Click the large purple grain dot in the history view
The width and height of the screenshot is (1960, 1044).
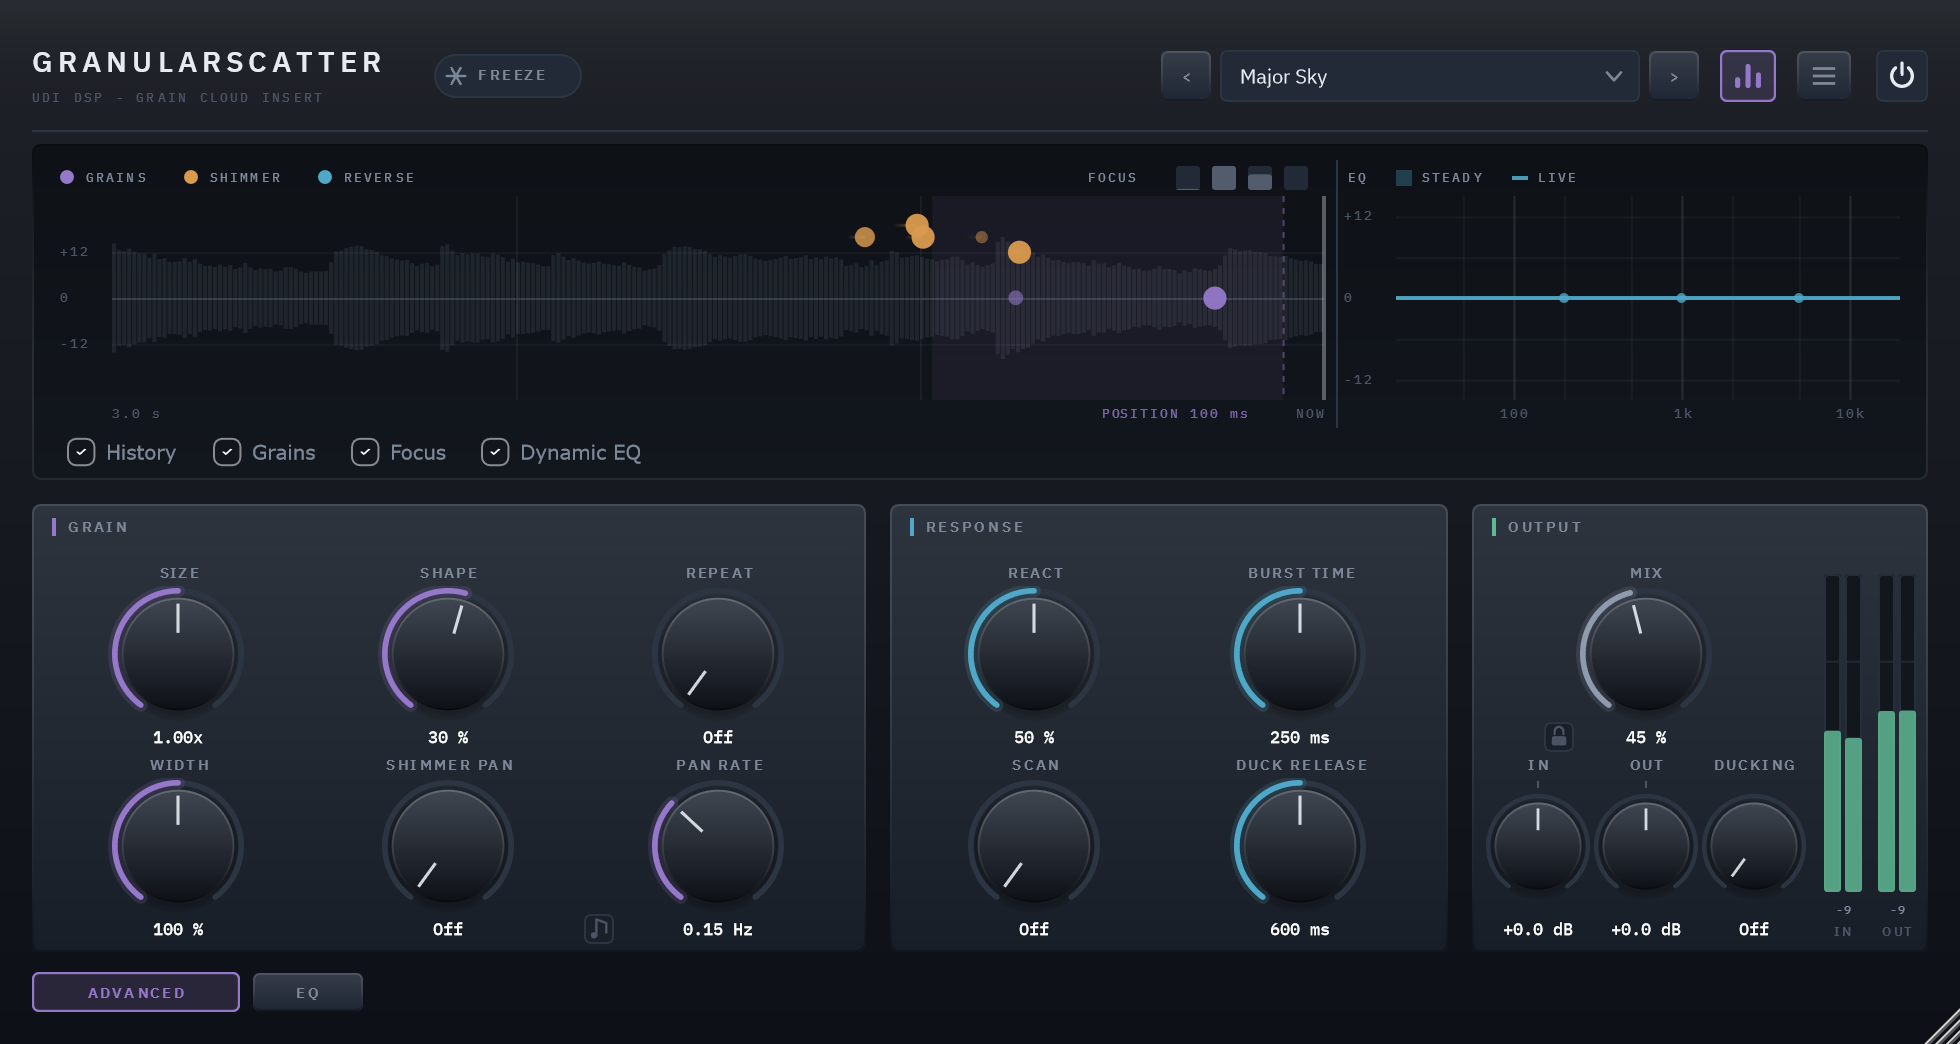[1215, 298]
